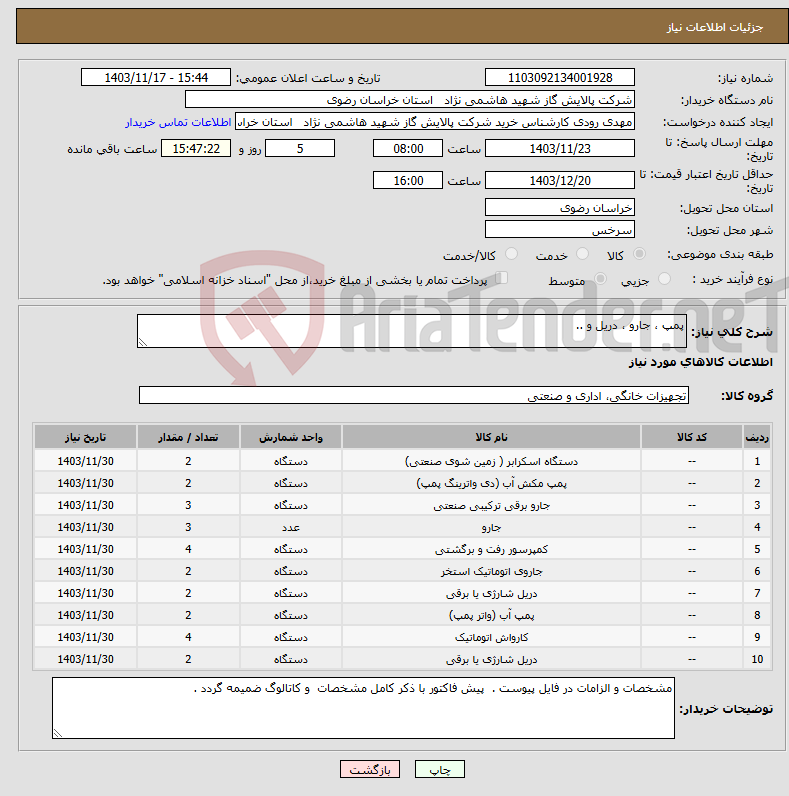Click the buyer organization name field
The image size is (789, 796).
[x=410, y=100]
